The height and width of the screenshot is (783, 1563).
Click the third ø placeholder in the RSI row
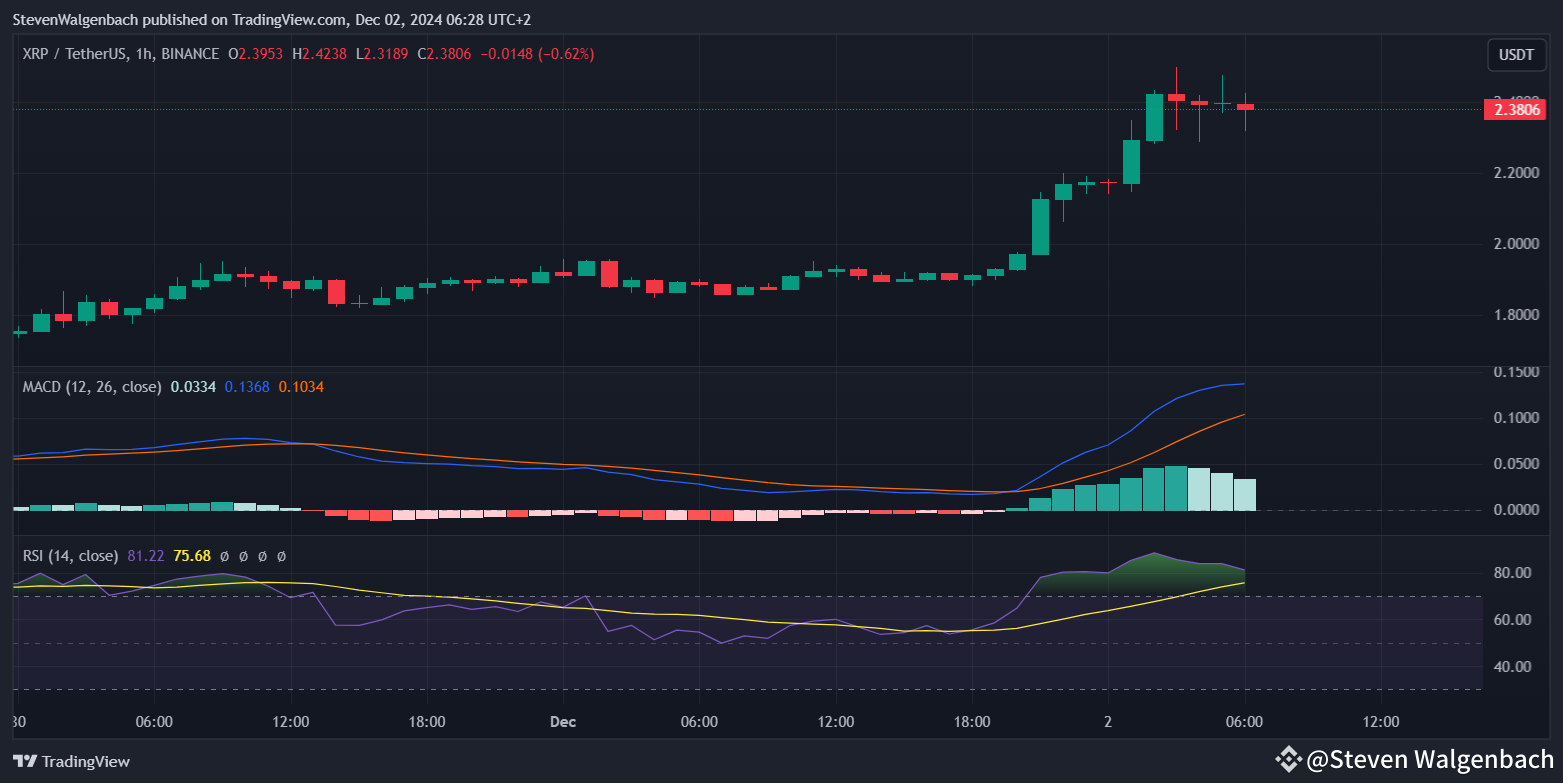pos(263,556)
